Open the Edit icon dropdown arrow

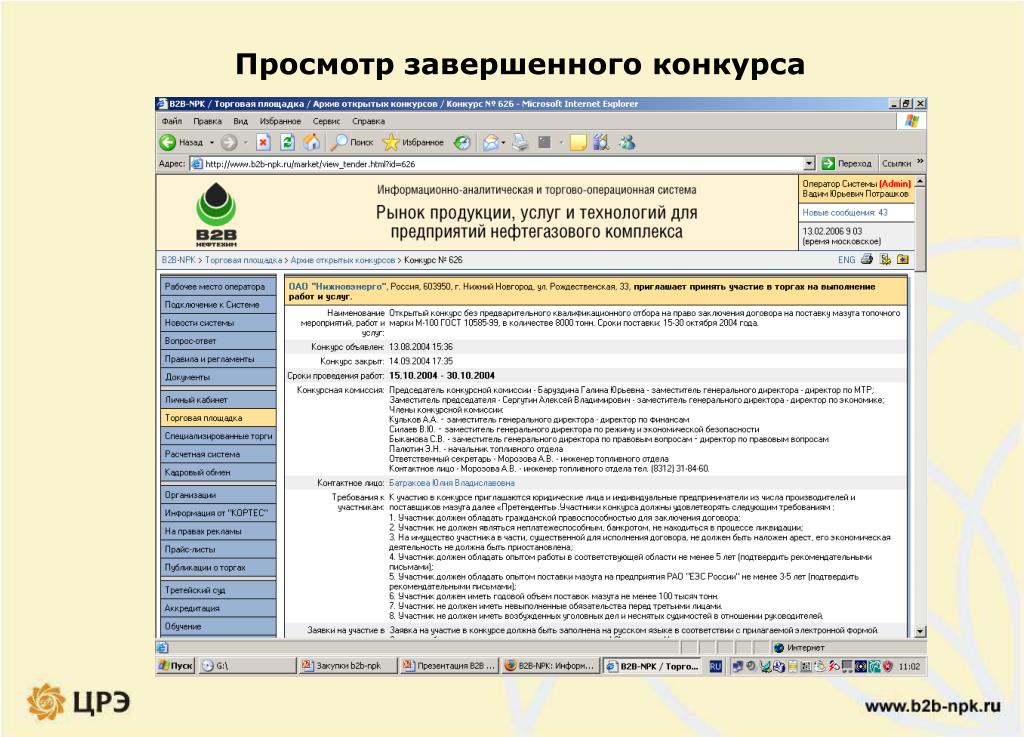tap(561, 142)
